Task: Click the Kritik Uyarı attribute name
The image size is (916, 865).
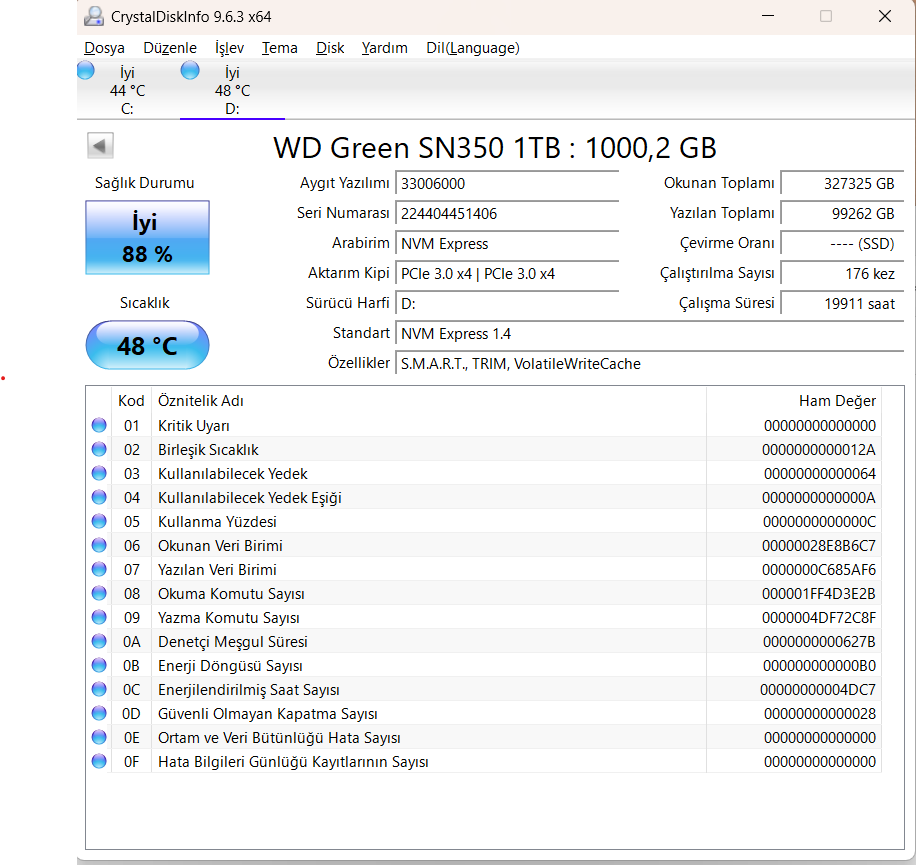Action: [194, 426]
